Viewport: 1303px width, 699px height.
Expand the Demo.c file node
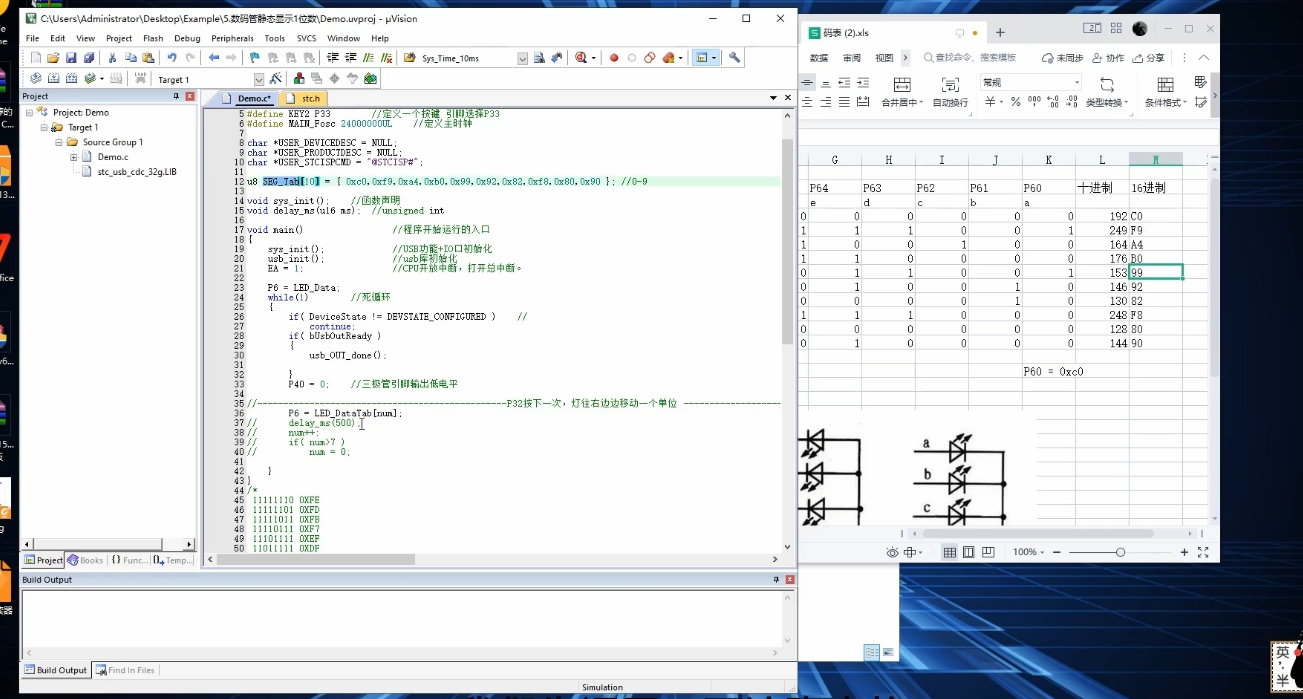(74, 157)
